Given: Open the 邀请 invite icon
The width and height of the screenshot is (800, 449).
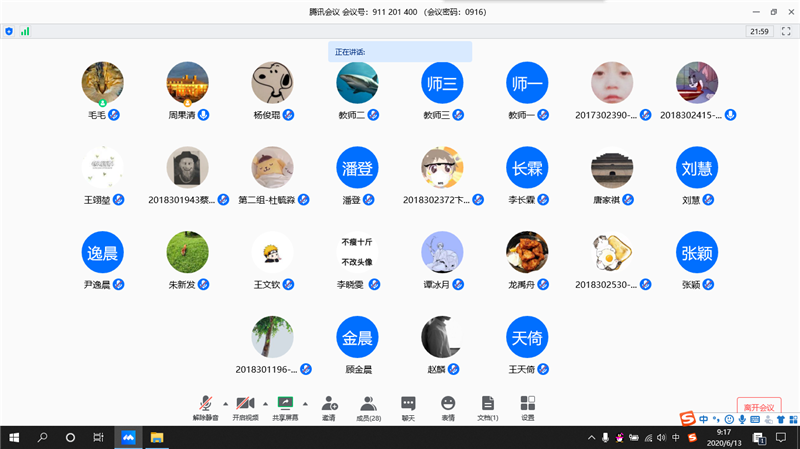Looking at the screenshot, I should [328, 404].
